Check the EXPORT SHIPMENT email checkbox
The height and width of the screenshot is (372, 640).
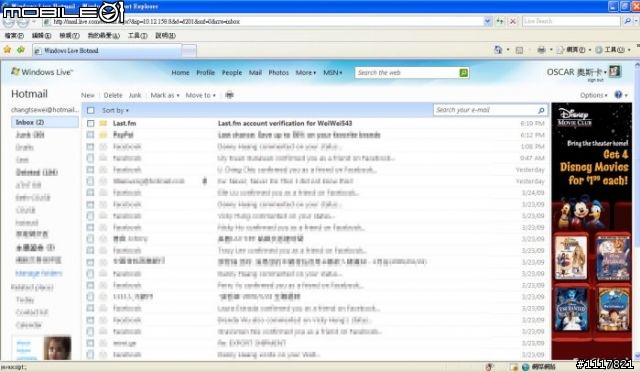(x=91, y=343)
